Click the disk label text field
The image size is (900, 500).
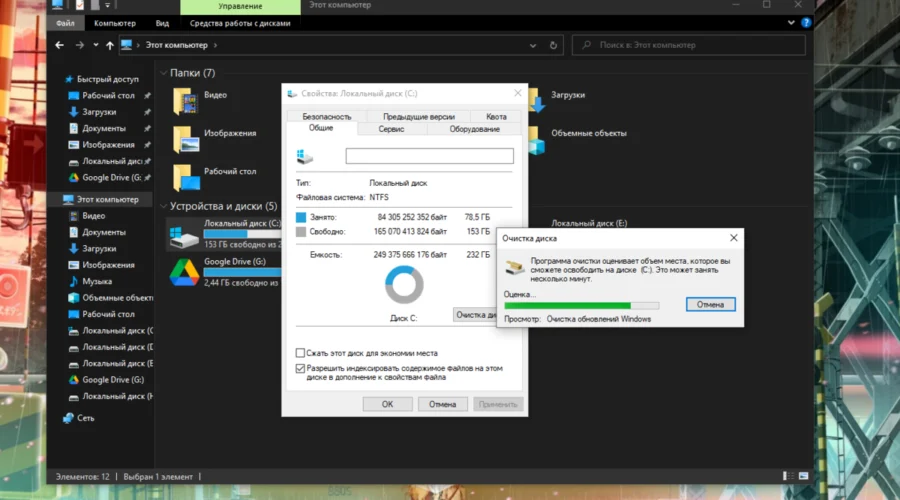[x=429, y=156]
